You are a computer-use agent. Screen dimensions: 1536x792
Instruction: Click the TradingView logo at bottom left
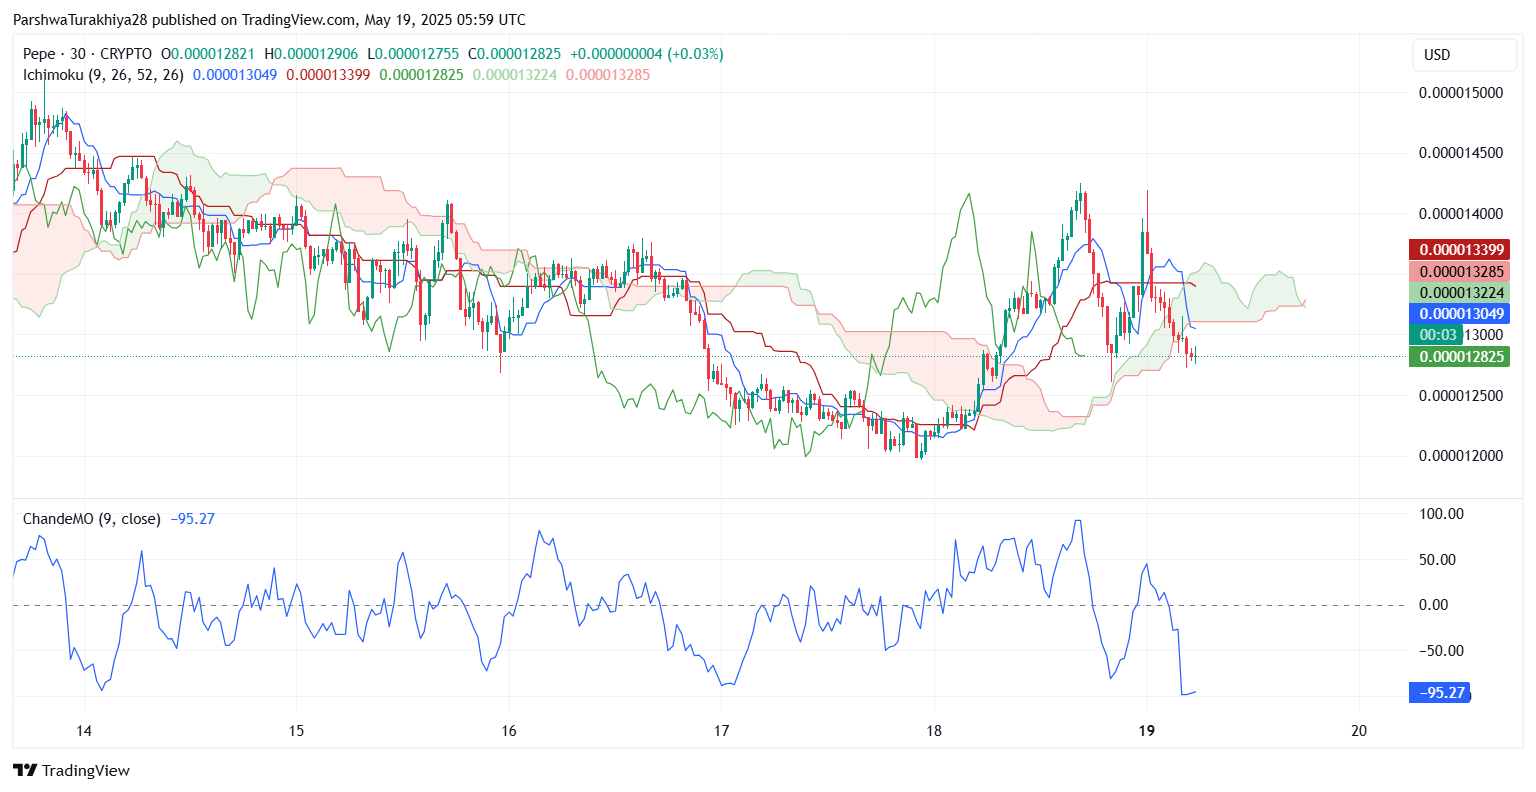click(71, 770)
